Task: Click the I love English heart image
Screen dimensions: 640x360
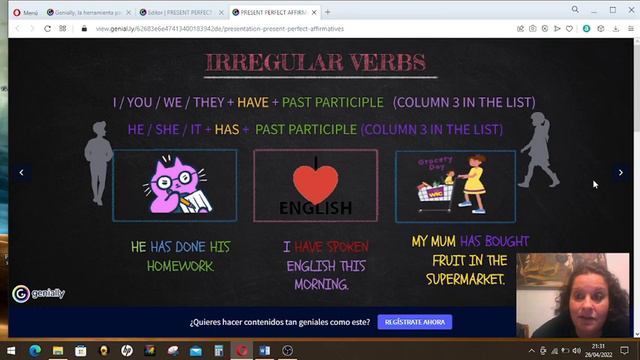Action: [316, 186]
